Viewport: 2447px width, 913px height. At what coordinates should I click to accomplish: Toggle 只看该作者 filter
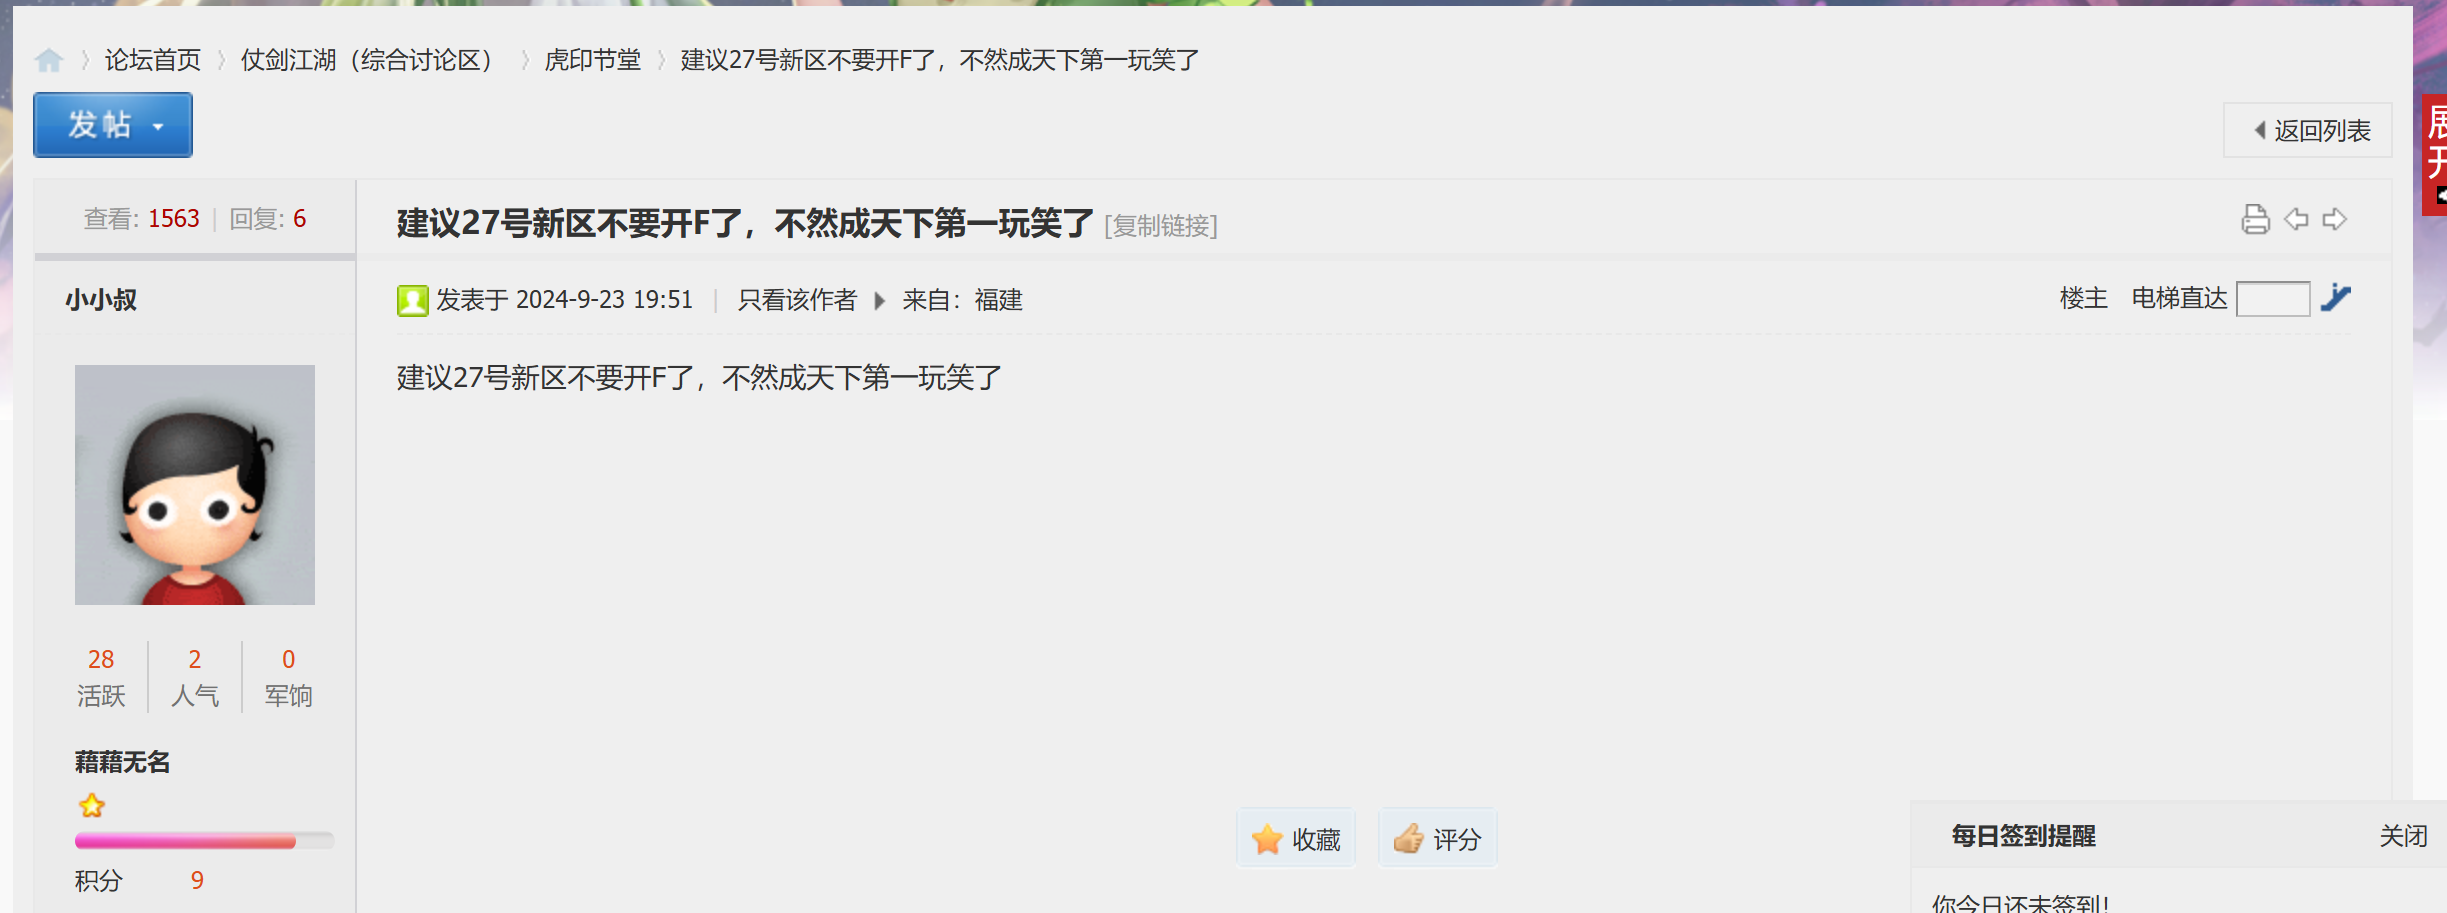pyautogui.click(x=797, y=300)
